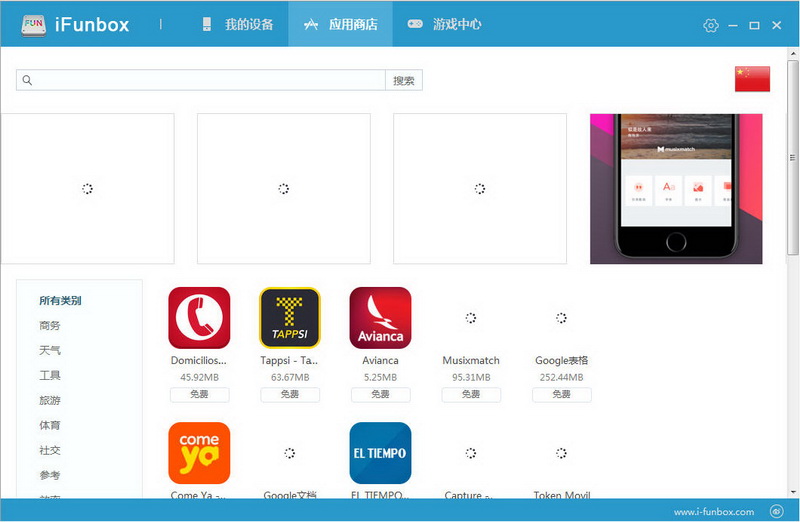This screenshot has height=522, width=800.
Task: Click the loading icon above Capture
Action: tap(470, 453)
